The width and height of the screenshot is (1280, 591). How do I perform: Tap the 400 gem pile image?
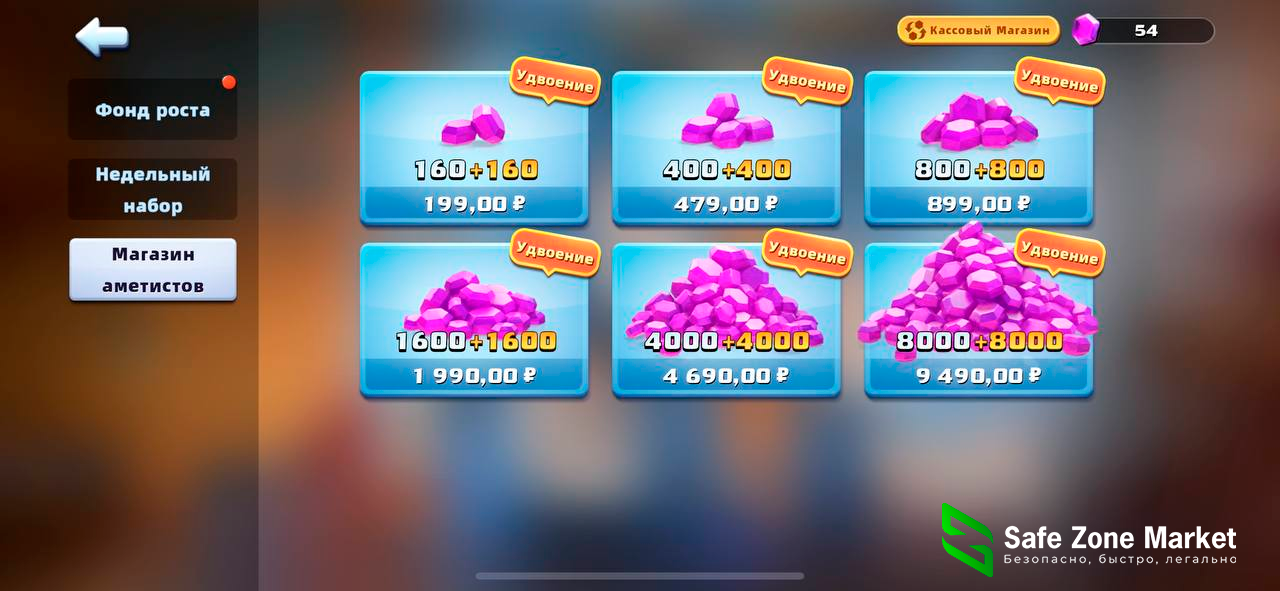pos(727,121)
